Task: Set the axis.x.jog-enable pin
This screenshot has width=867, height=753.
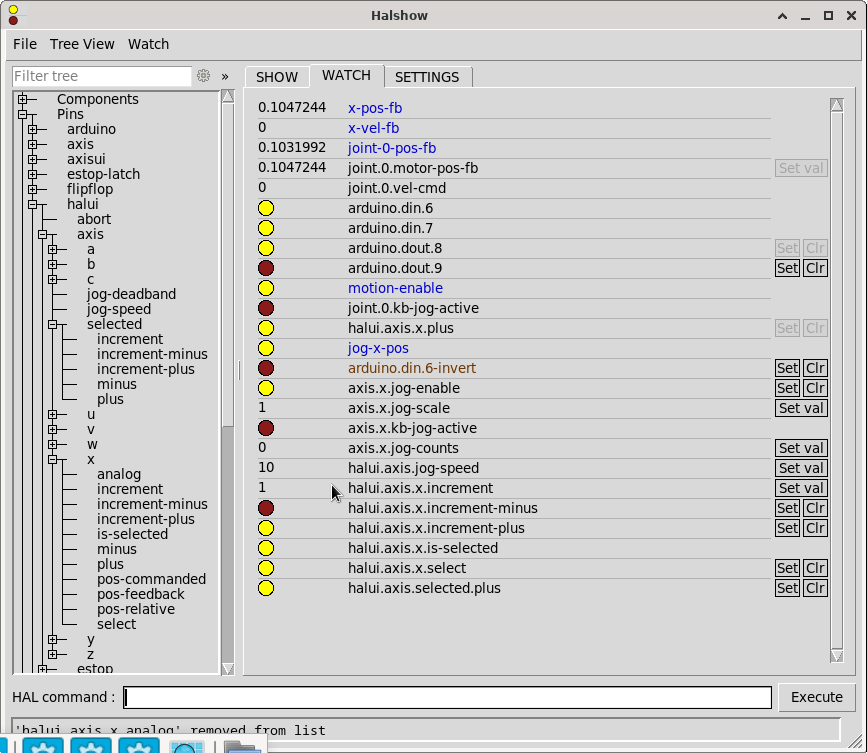Action: pyautogui.click(x=787, y=388)
